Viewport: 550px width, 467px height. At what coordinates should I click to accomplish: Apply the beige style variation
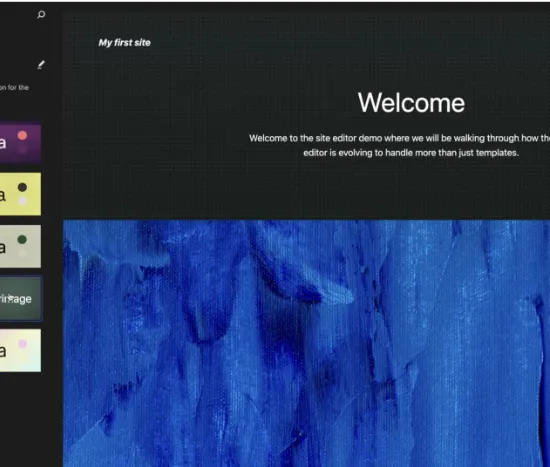click(x=20, y=246)
